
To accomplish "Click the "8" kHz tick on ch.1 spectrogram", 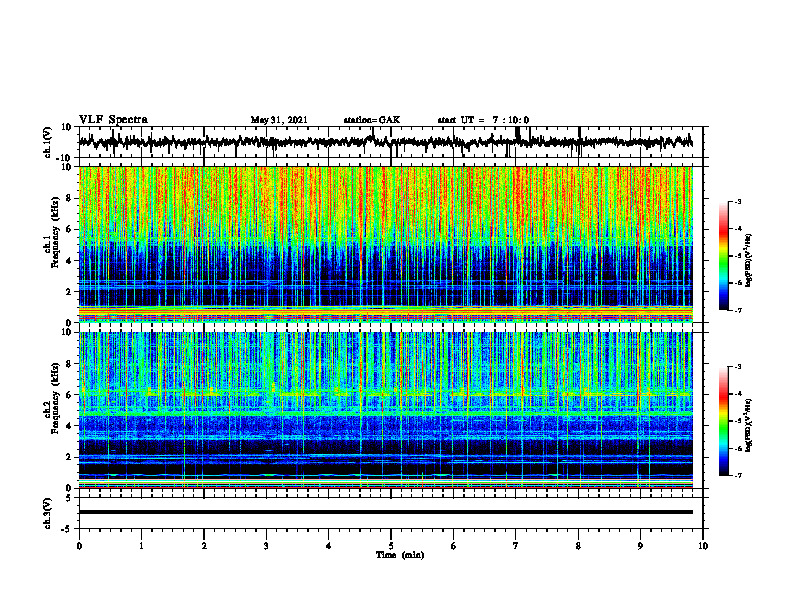I will [x=70, y=198].
